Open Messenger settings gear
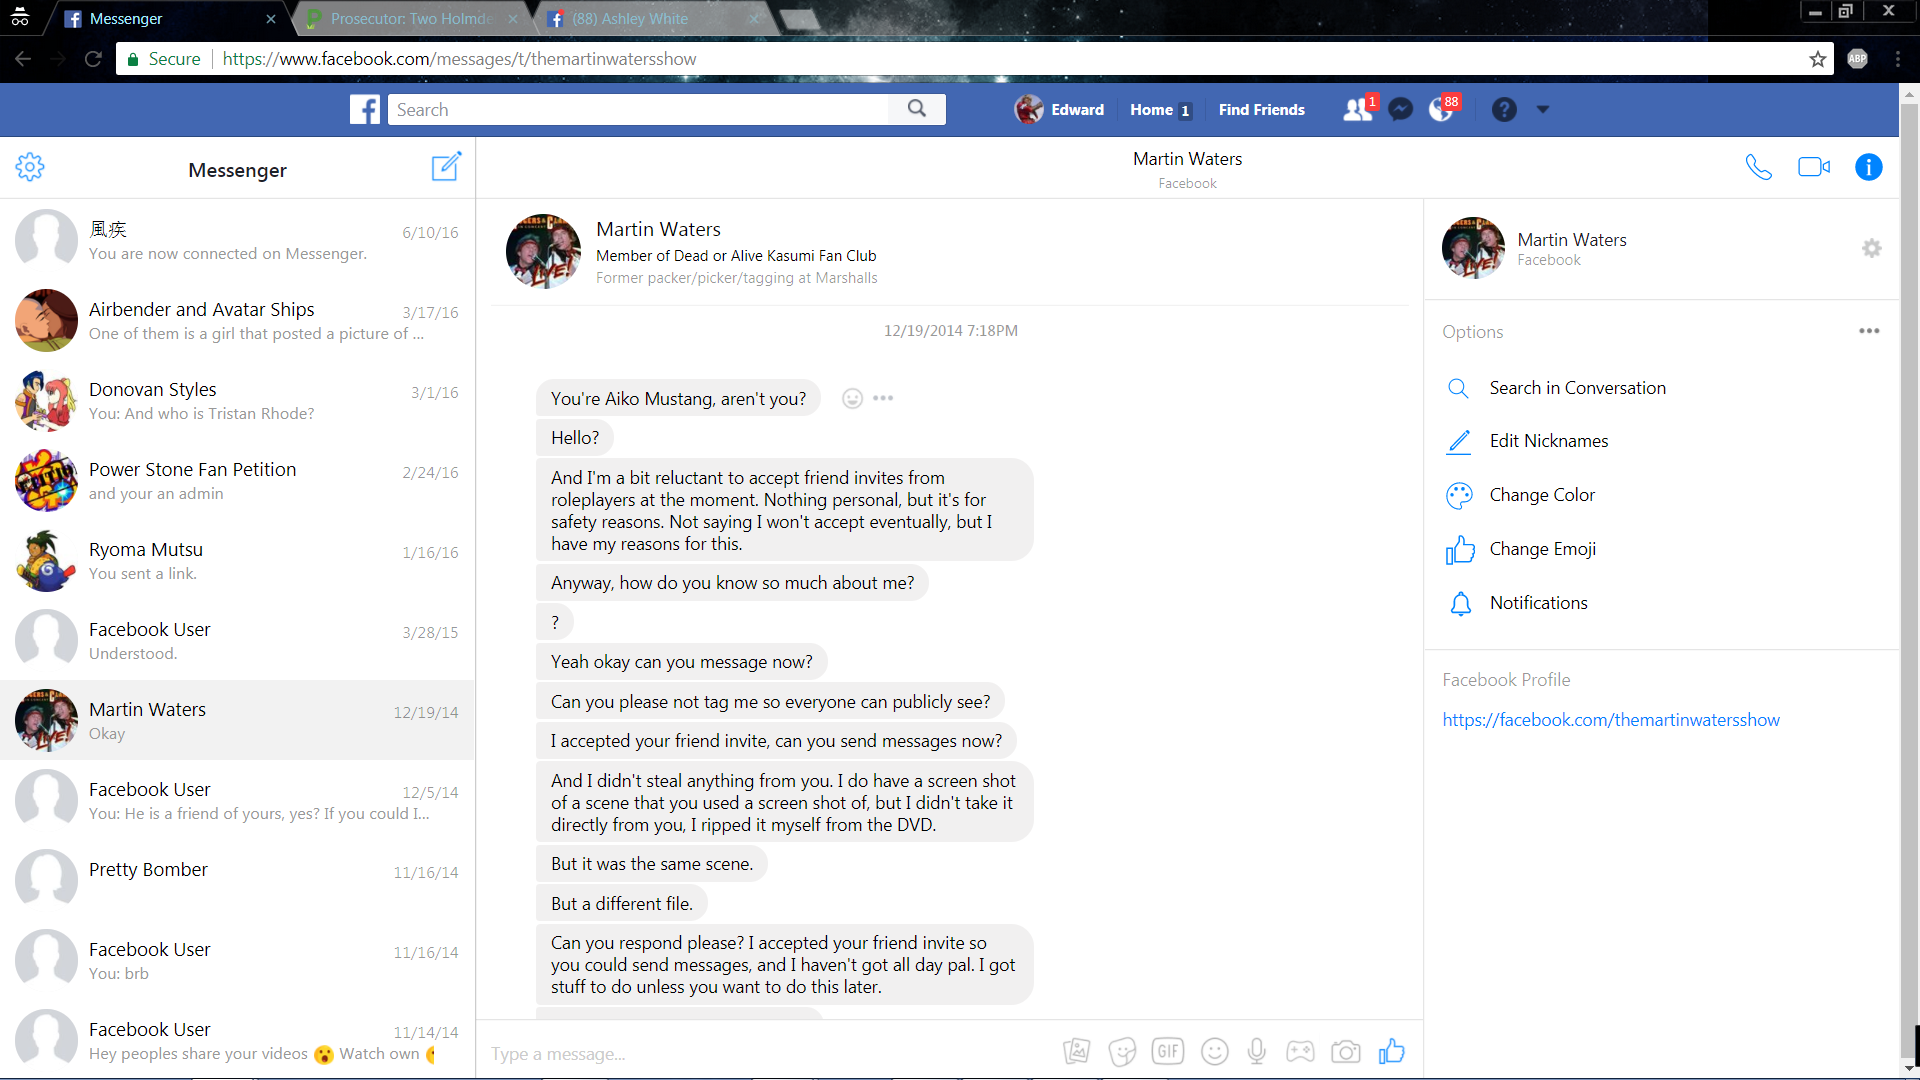Image resolution: width=1920 pixels, height=1080 pixels. [30, 167]
